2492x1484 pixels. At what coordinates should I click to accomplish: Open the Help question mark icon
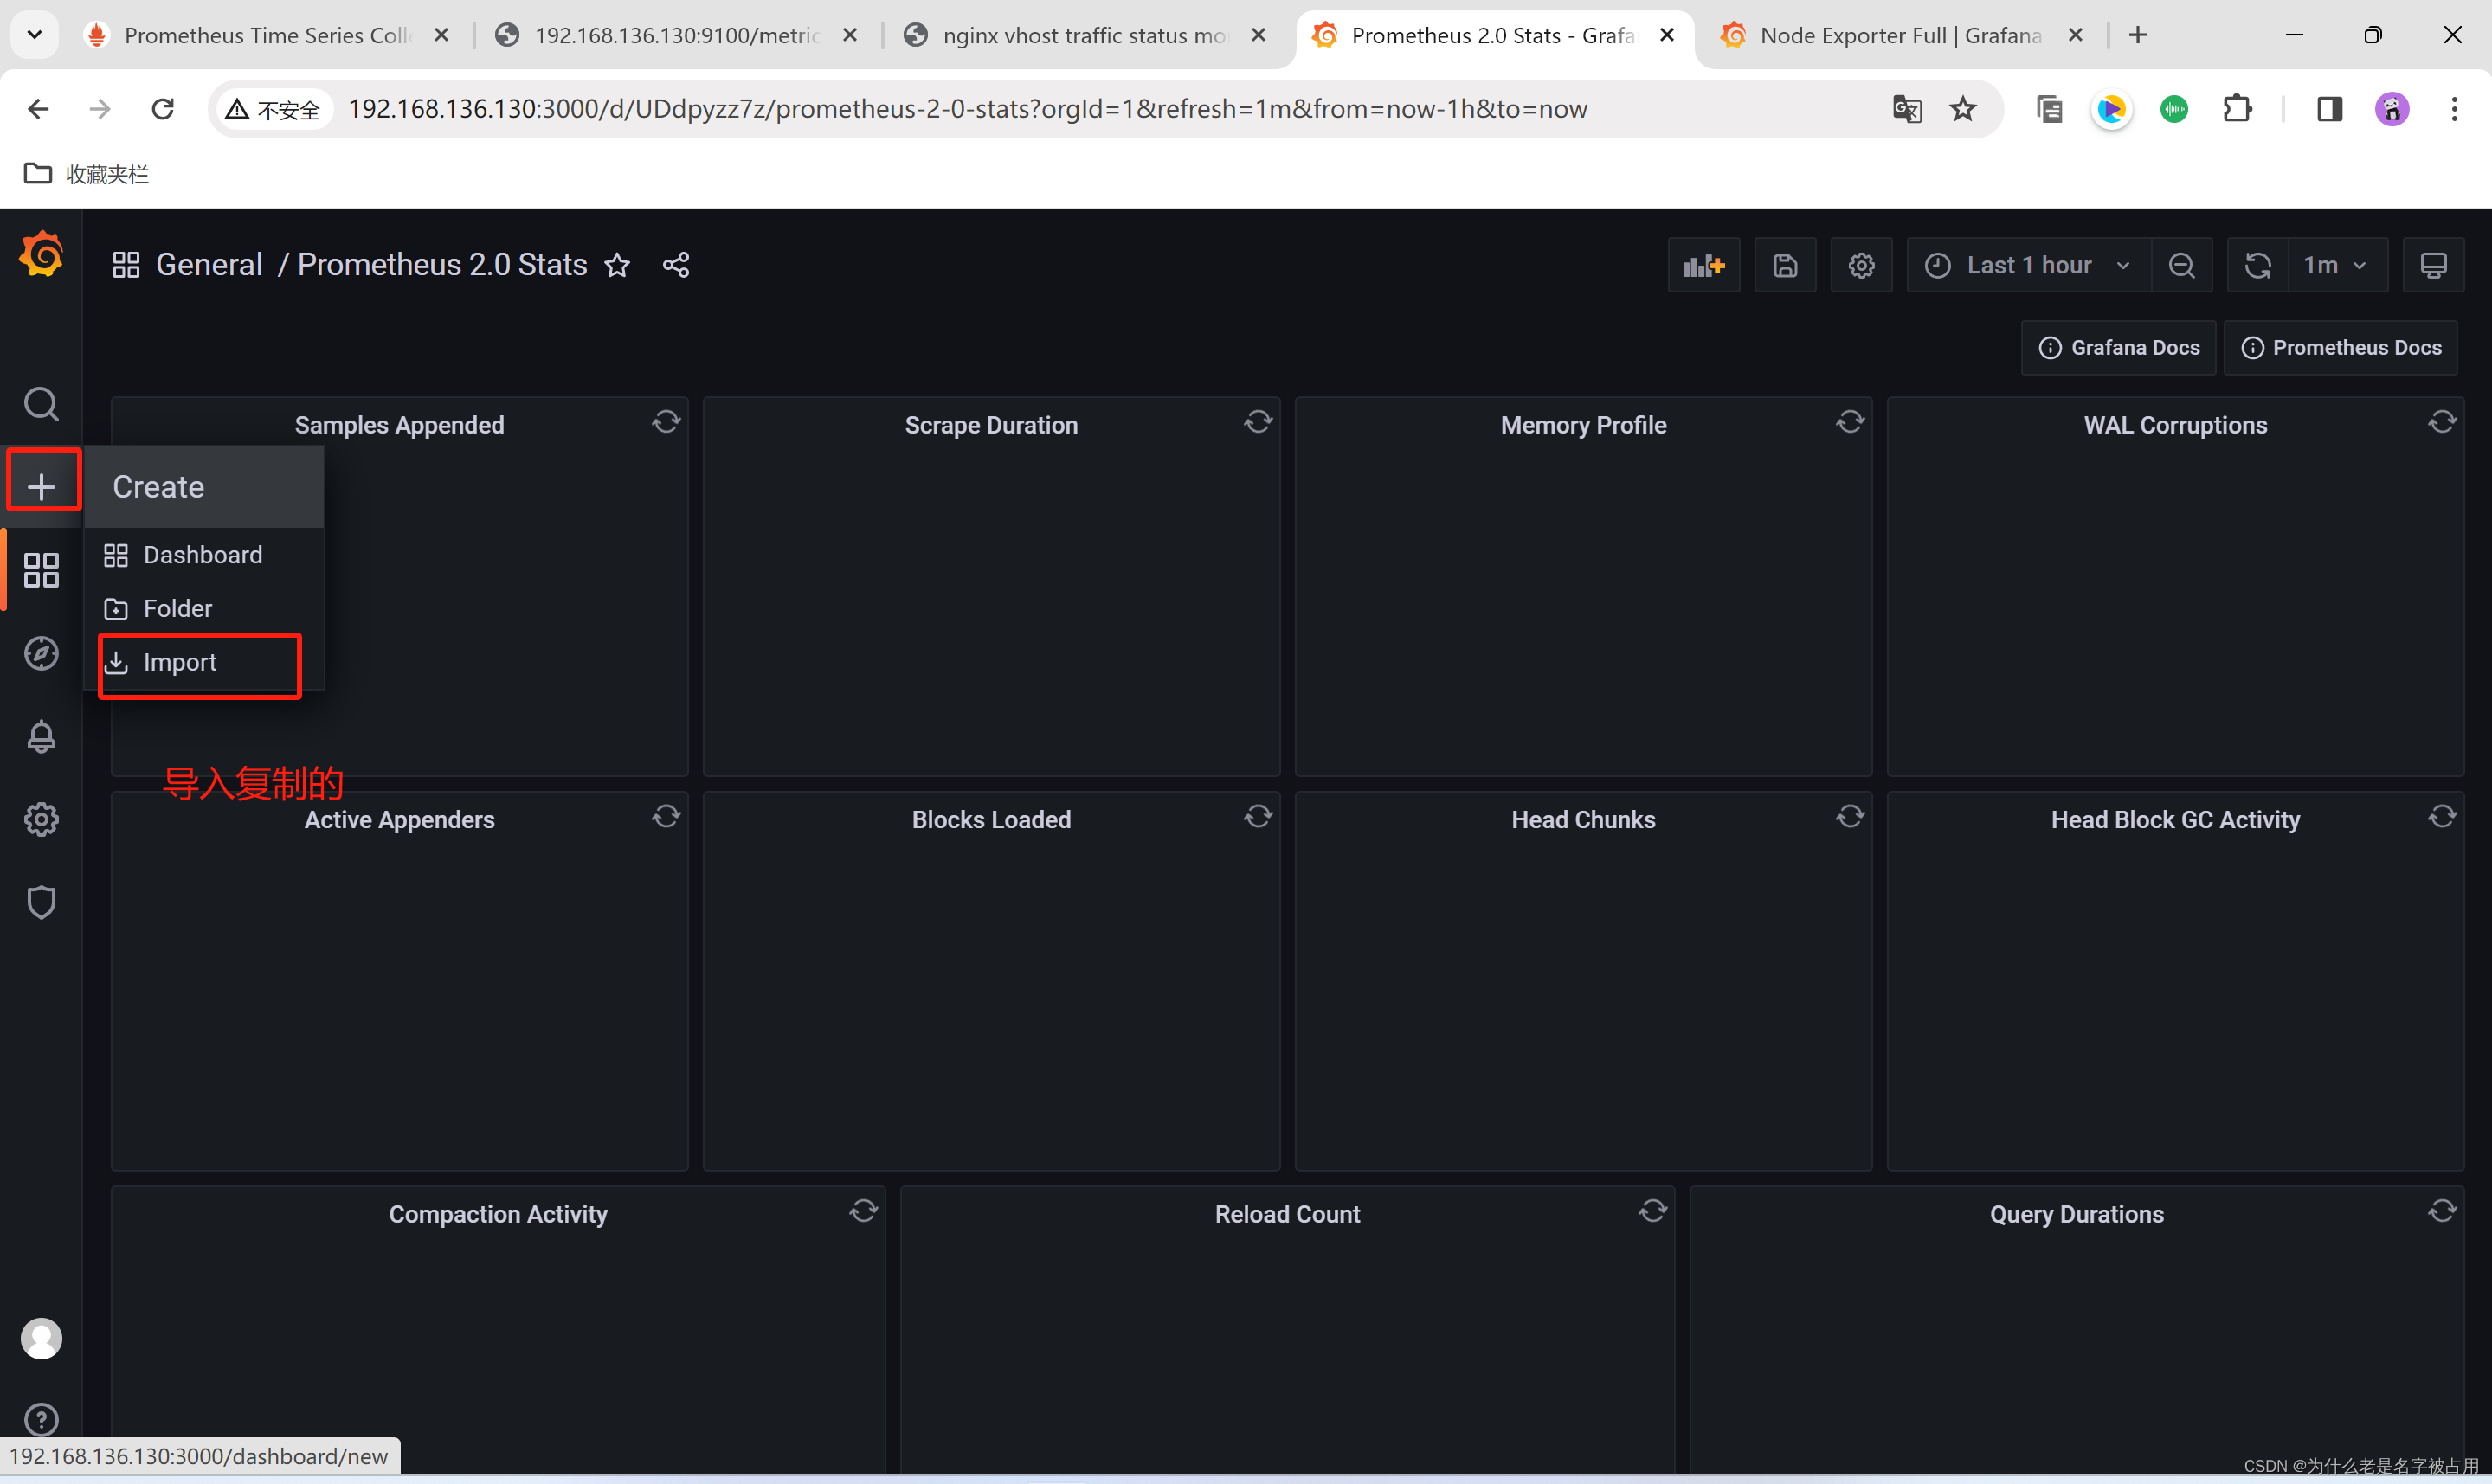click(41, 1420)
